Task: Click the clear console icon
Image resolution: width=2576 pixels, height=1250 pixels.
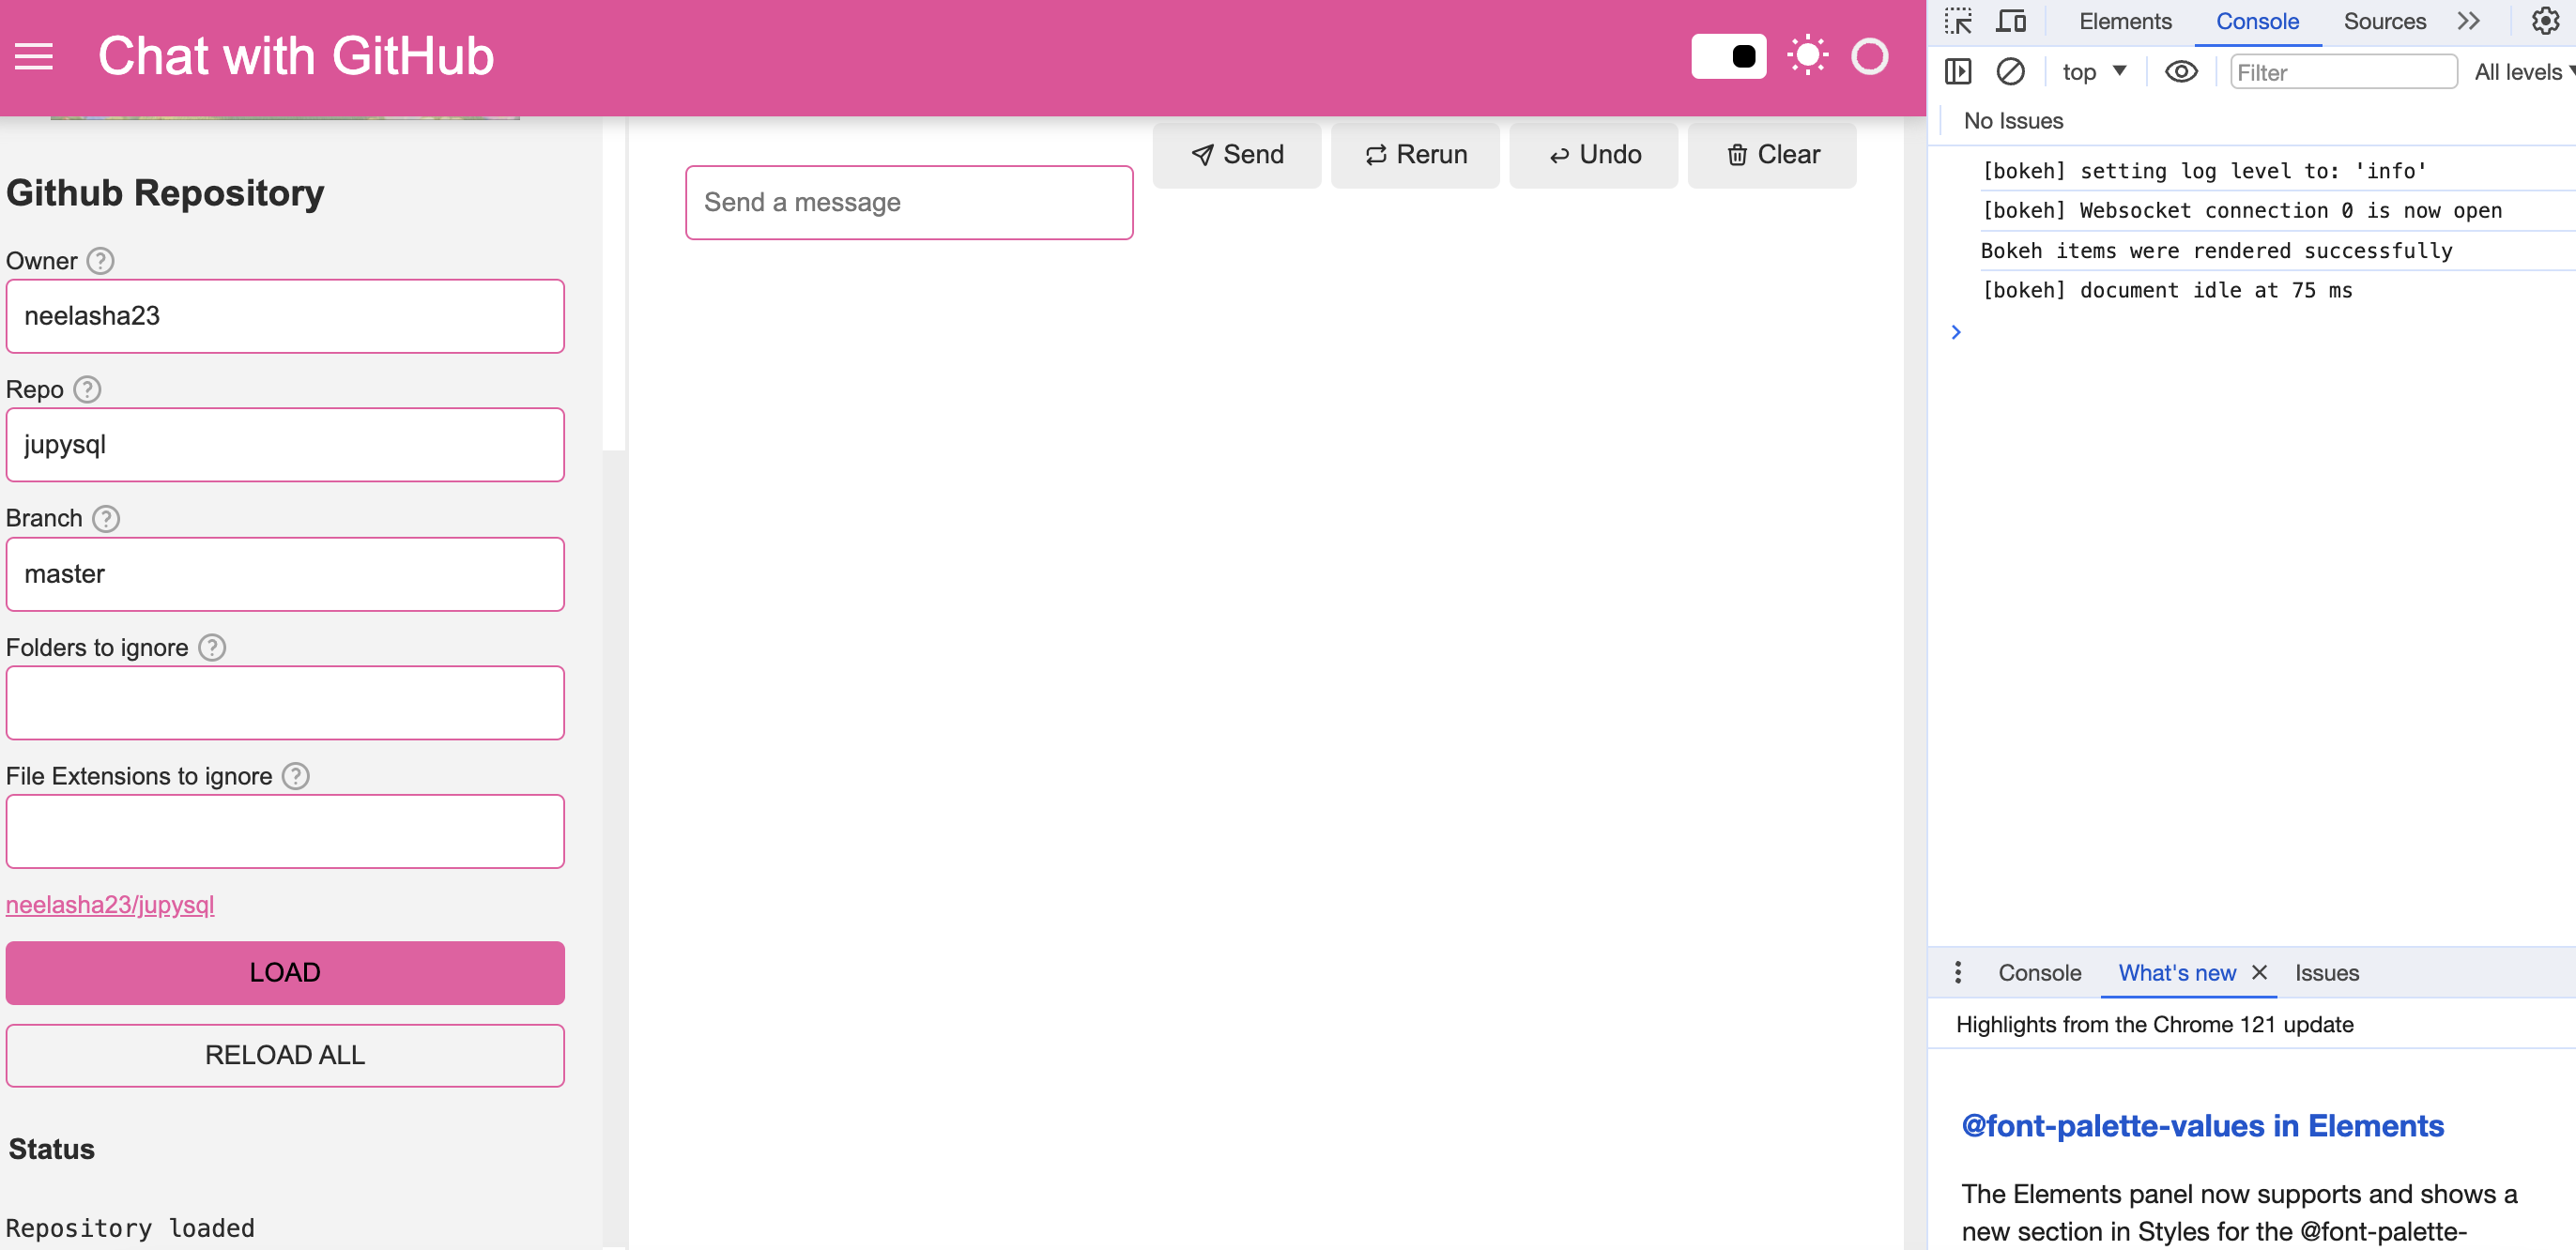Action: [x=2010, y=72]
